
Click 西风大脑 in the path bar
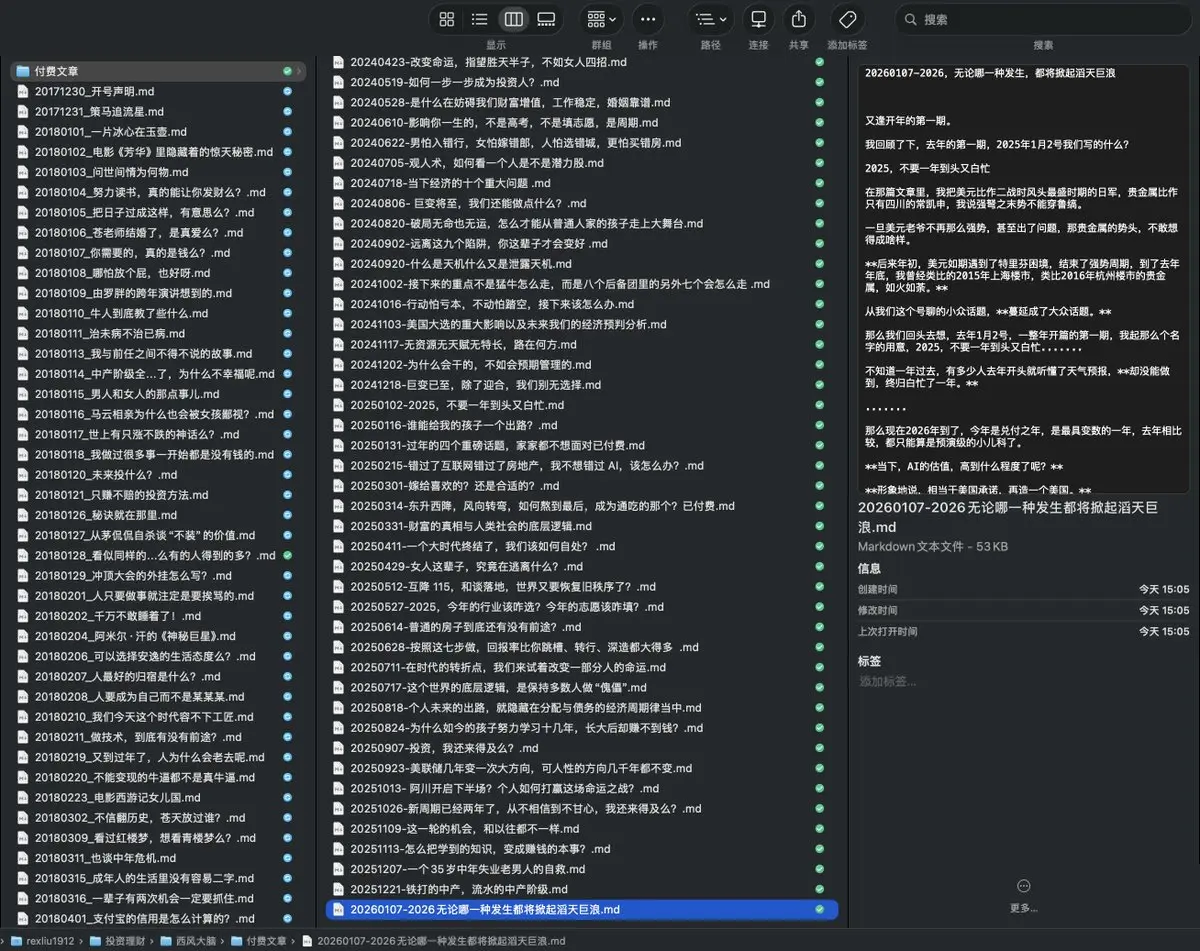click(187, 941)
